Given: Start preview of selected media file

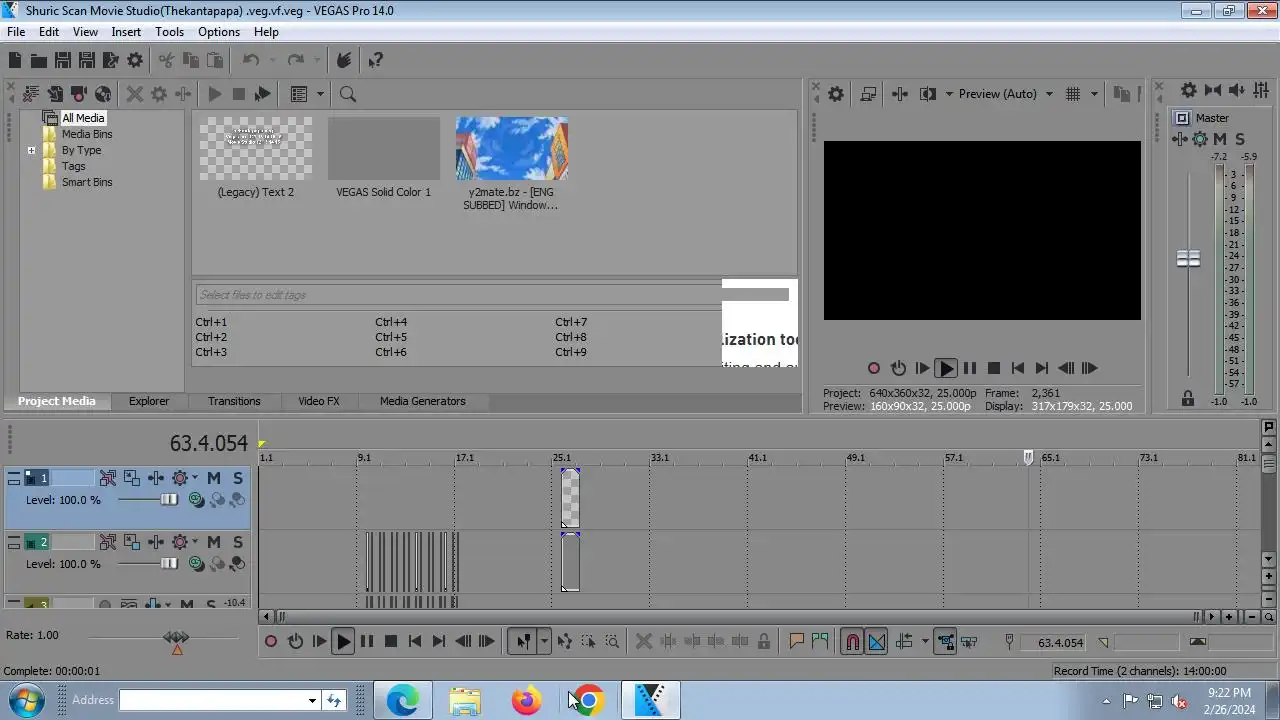Looking at the screenshot, I should click(214, 94).
